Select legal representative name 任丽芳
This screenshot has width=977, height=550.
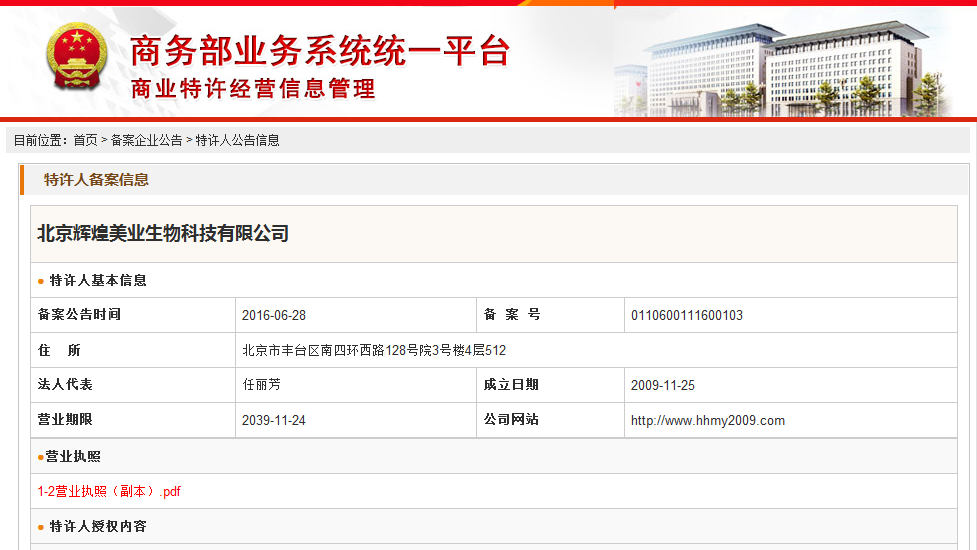[262, 385]
